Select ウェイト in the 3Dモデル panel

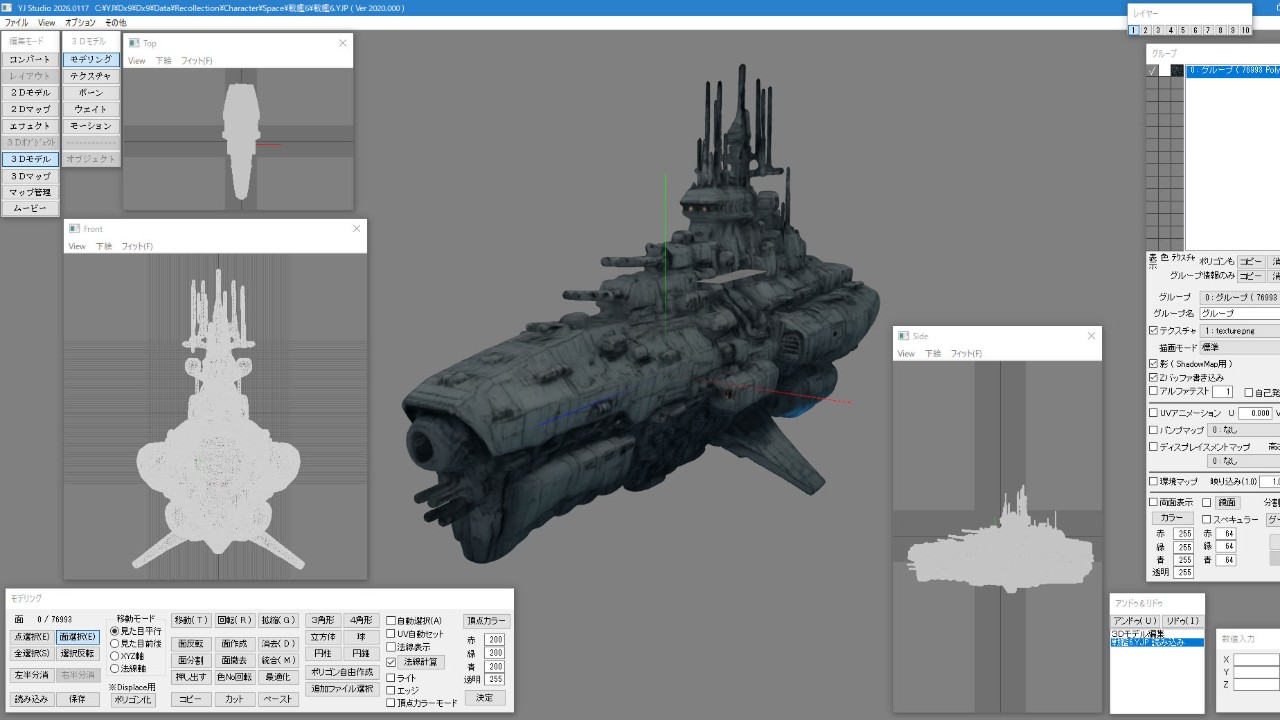pyautogui.click(x=91, y=109)
